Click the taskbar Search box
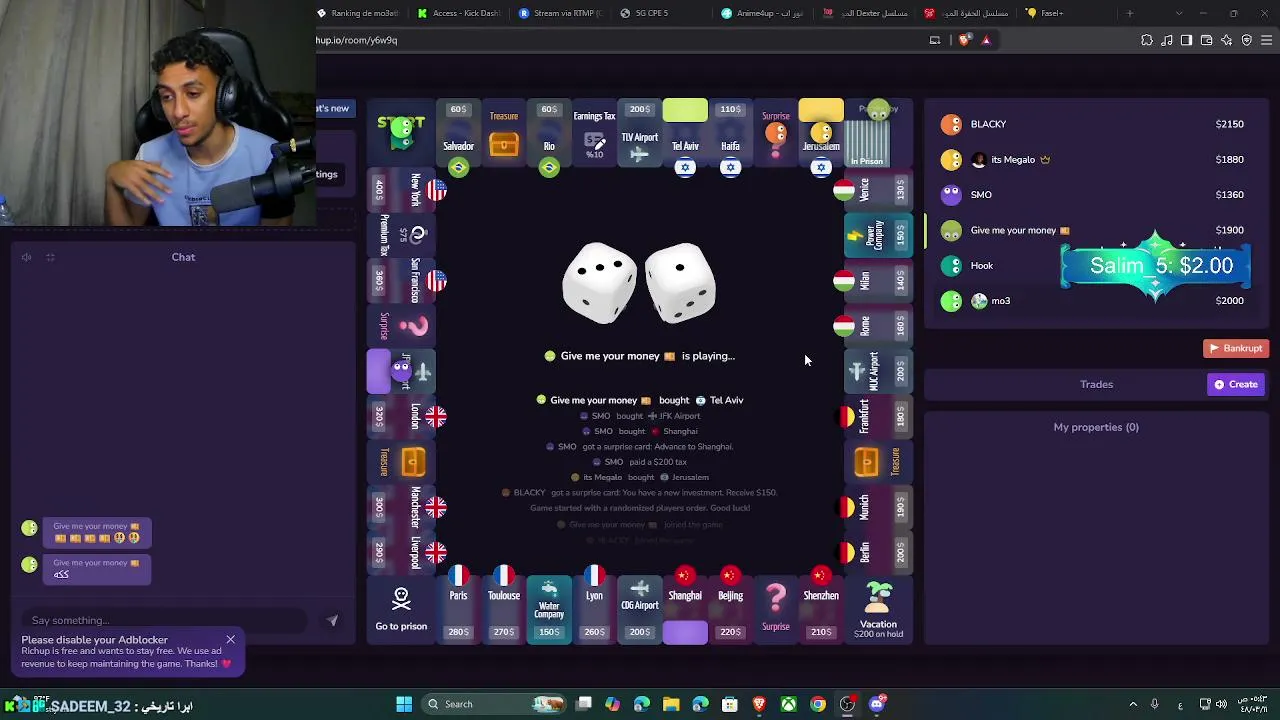The image size is (1280, 720). click(x=495, y=704)
